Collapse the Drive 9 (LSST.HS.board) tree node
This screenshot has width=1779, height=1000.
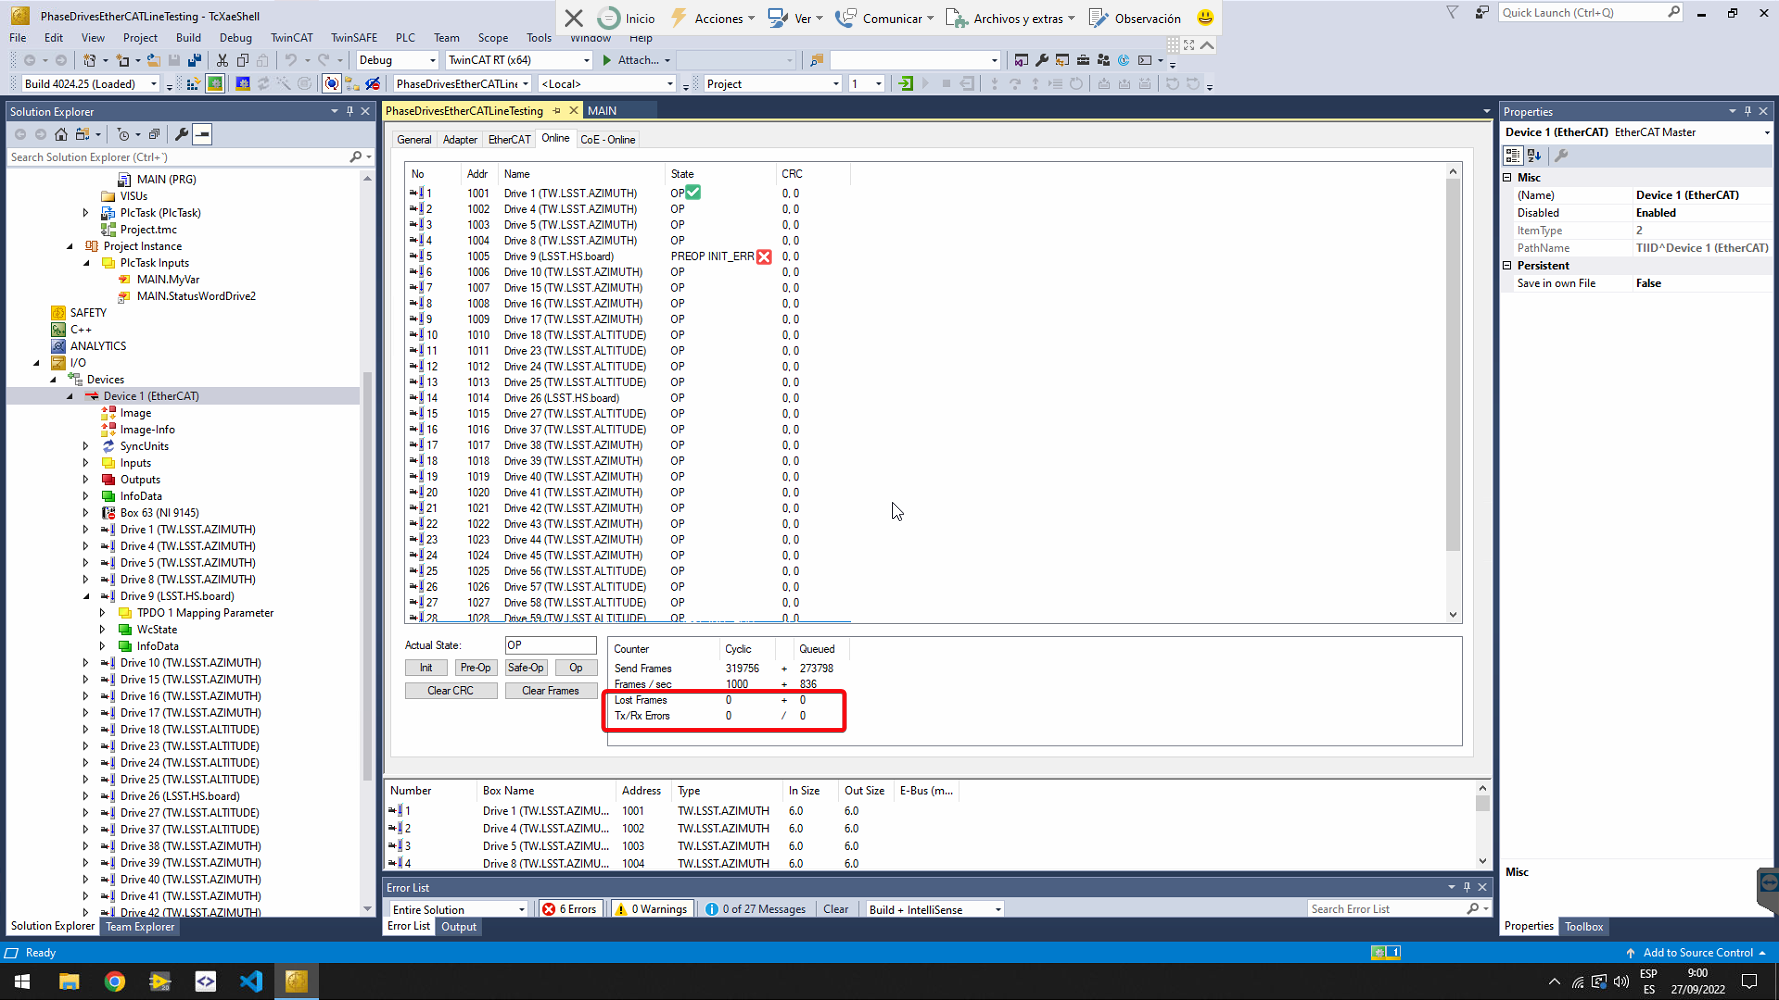point(86,596)
